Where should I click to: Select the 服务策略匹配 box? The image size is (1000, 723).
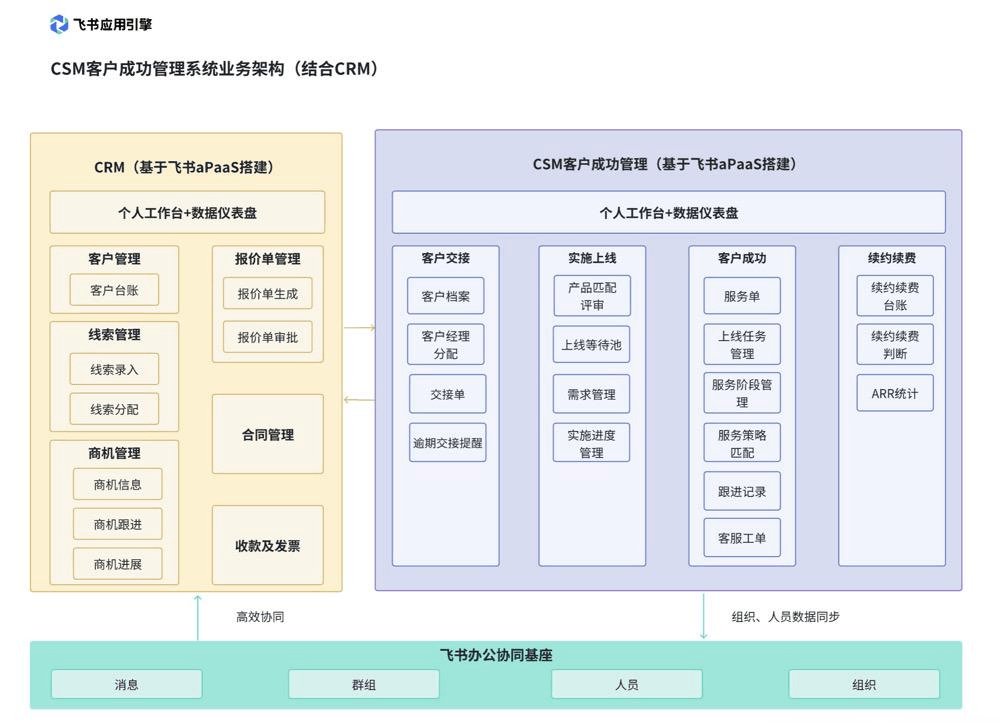click(742, 443)
